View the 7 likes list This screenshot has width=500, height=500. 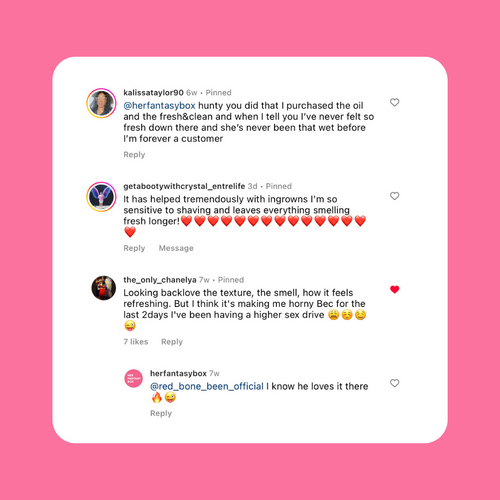(x=136, y=342)
